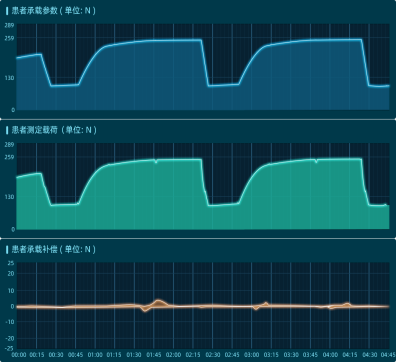Click the 130 label on the green chart axis
Screen dimensions: 396x362
coord(10,197)
